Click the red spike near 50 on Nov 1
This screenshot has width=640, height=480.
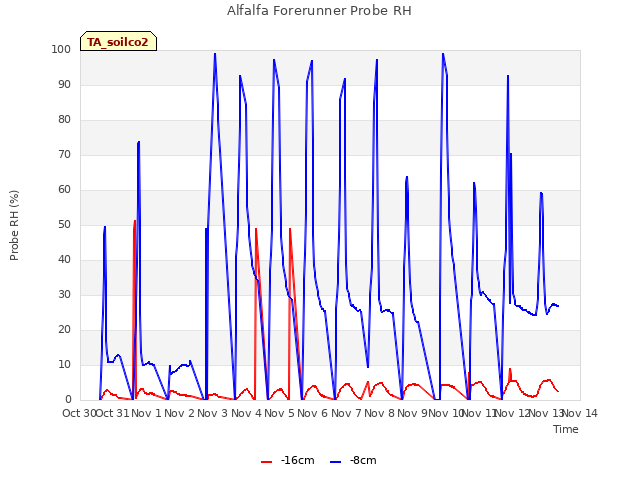point(135,221)
